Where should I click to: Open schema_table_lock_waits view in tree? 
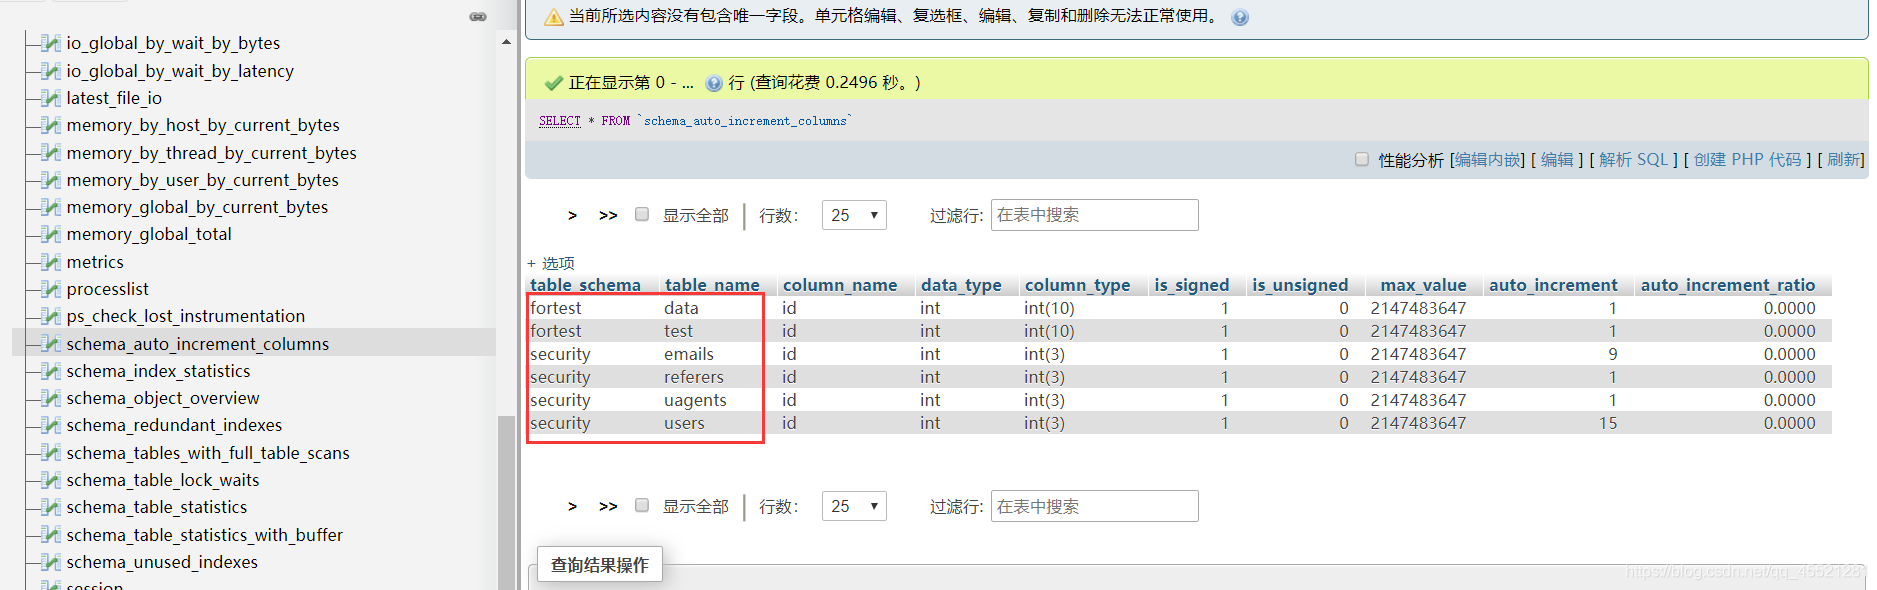point(163,480)
